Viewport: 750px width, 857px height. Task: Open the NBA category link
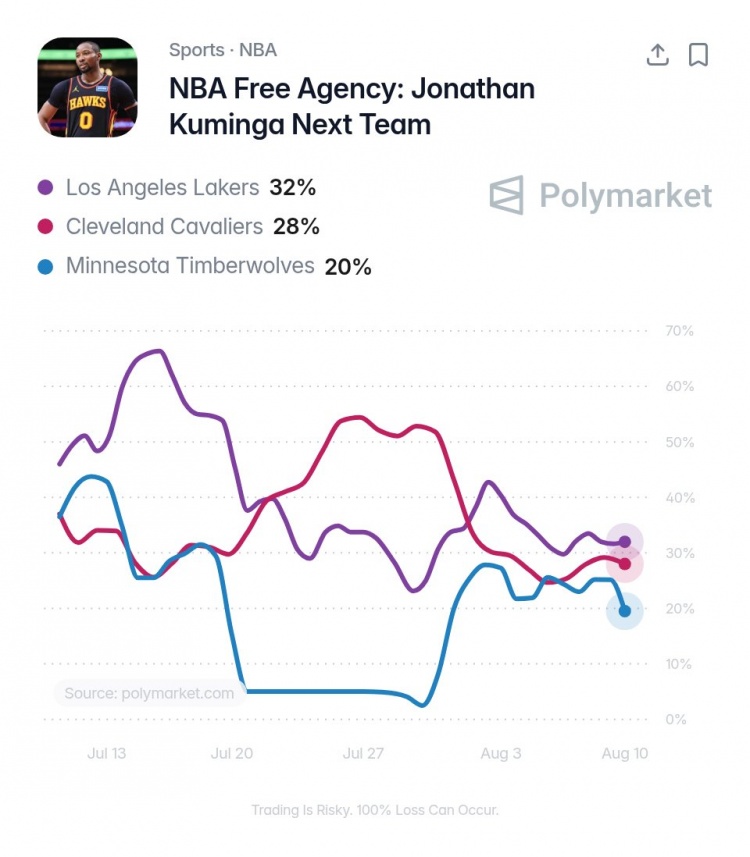[258, 50]
